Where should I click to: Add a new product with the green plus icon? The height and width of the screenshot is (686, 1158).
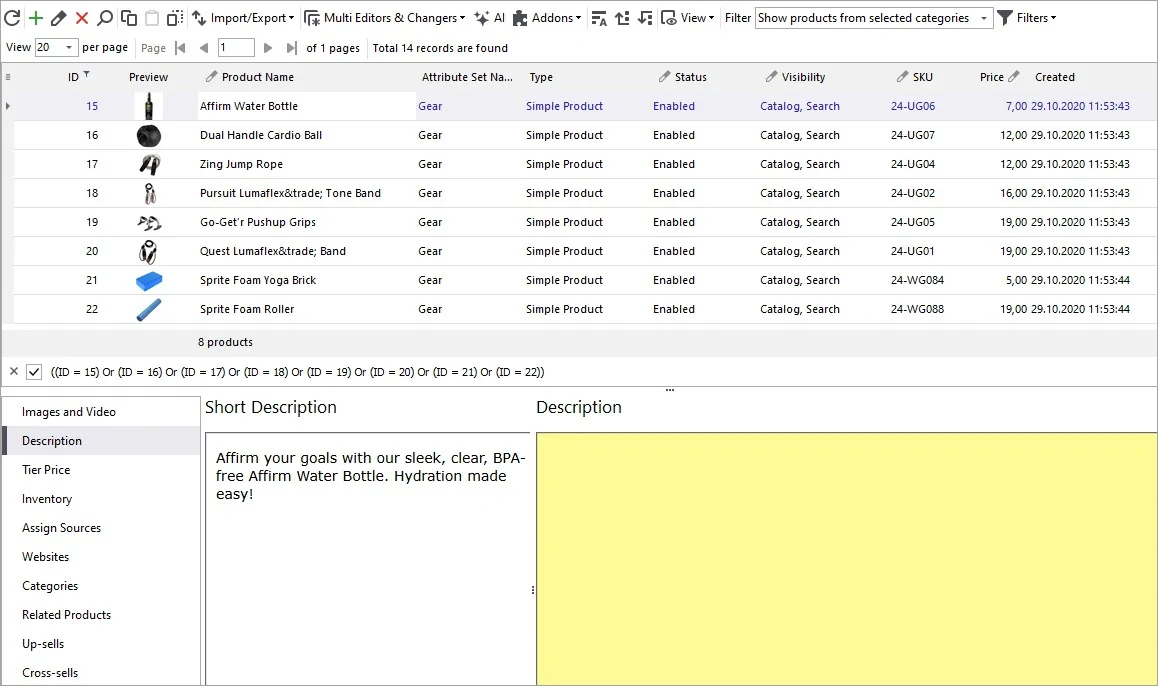point(35,18)
